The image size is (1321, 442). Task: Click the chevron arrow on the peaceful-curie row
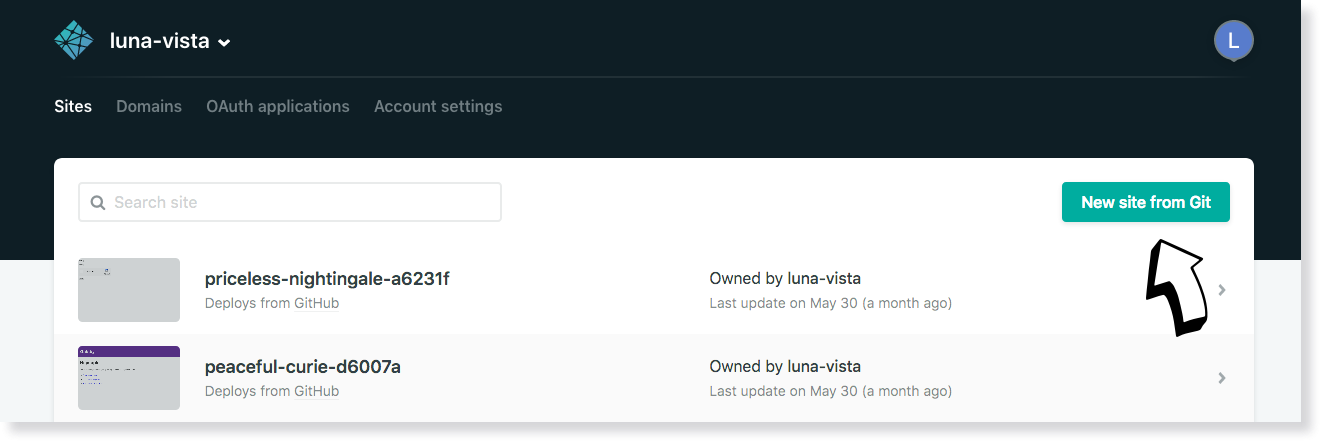coord(1222,378)
